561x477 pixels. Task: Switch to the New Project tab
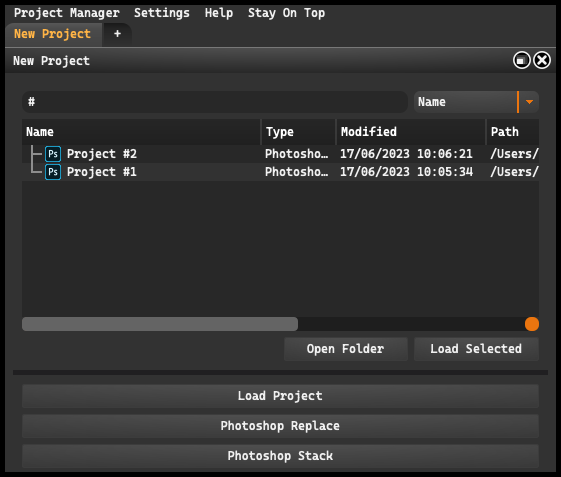53,34
